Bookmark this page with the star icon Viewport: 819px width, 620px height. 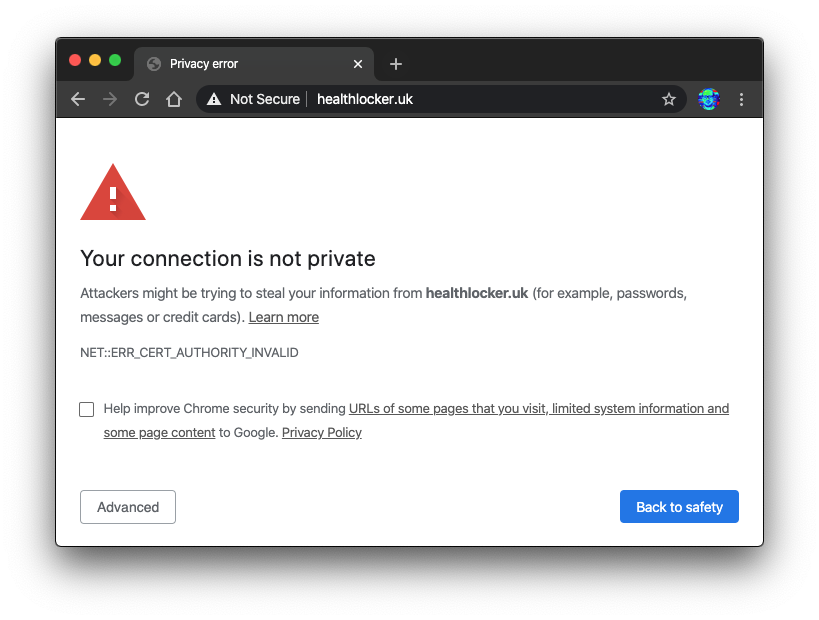[668, 99]
